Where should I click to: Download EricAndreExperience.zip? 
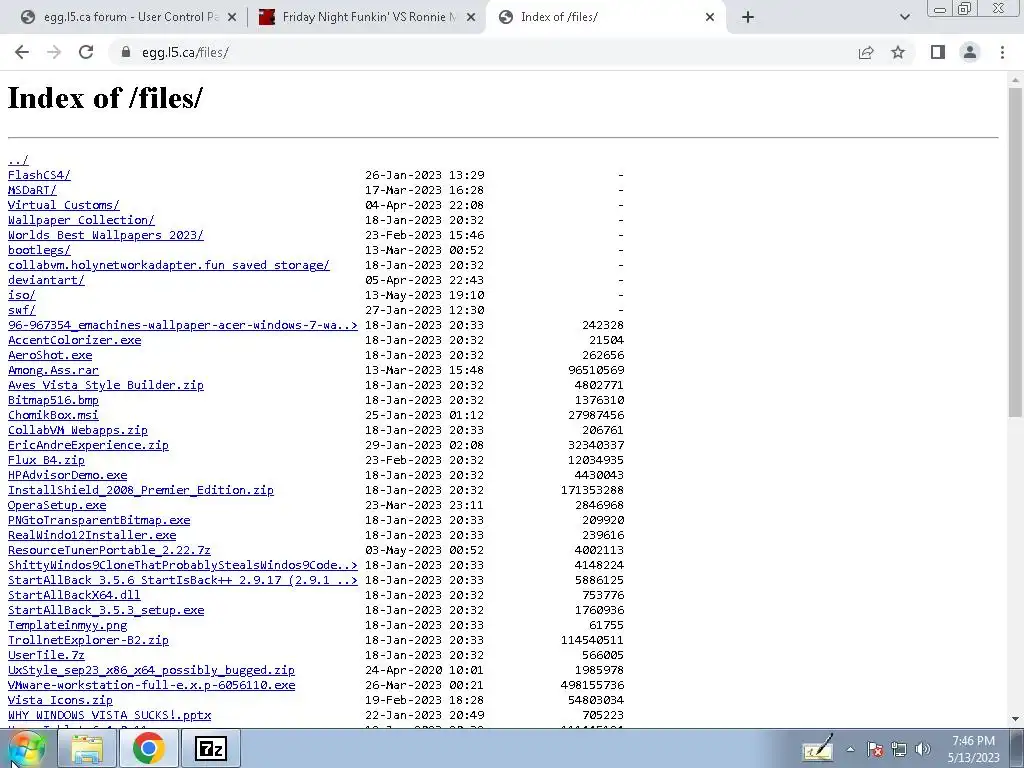[x=88, y=445]
